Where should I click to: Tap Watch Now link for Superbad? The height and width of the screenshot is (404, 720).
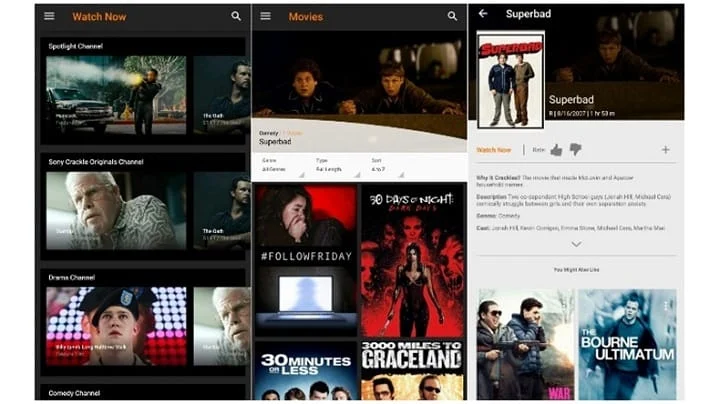[494, 150]
